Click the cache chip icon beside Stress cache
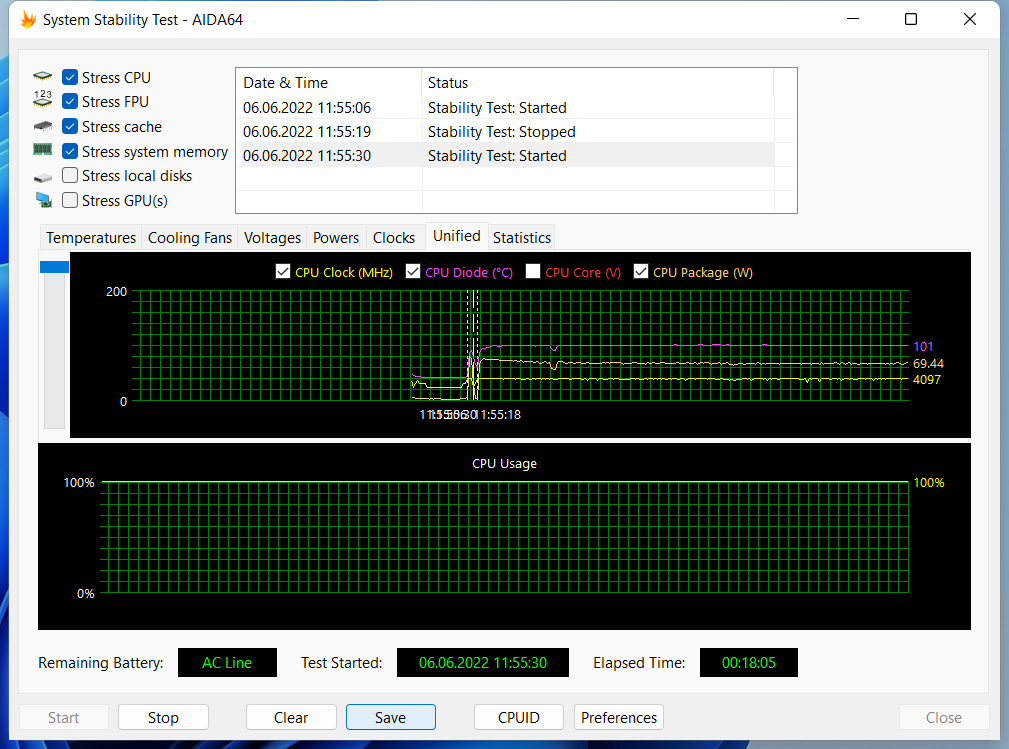1009x749 pixels. pyautogui.click(x=42, y=126)
